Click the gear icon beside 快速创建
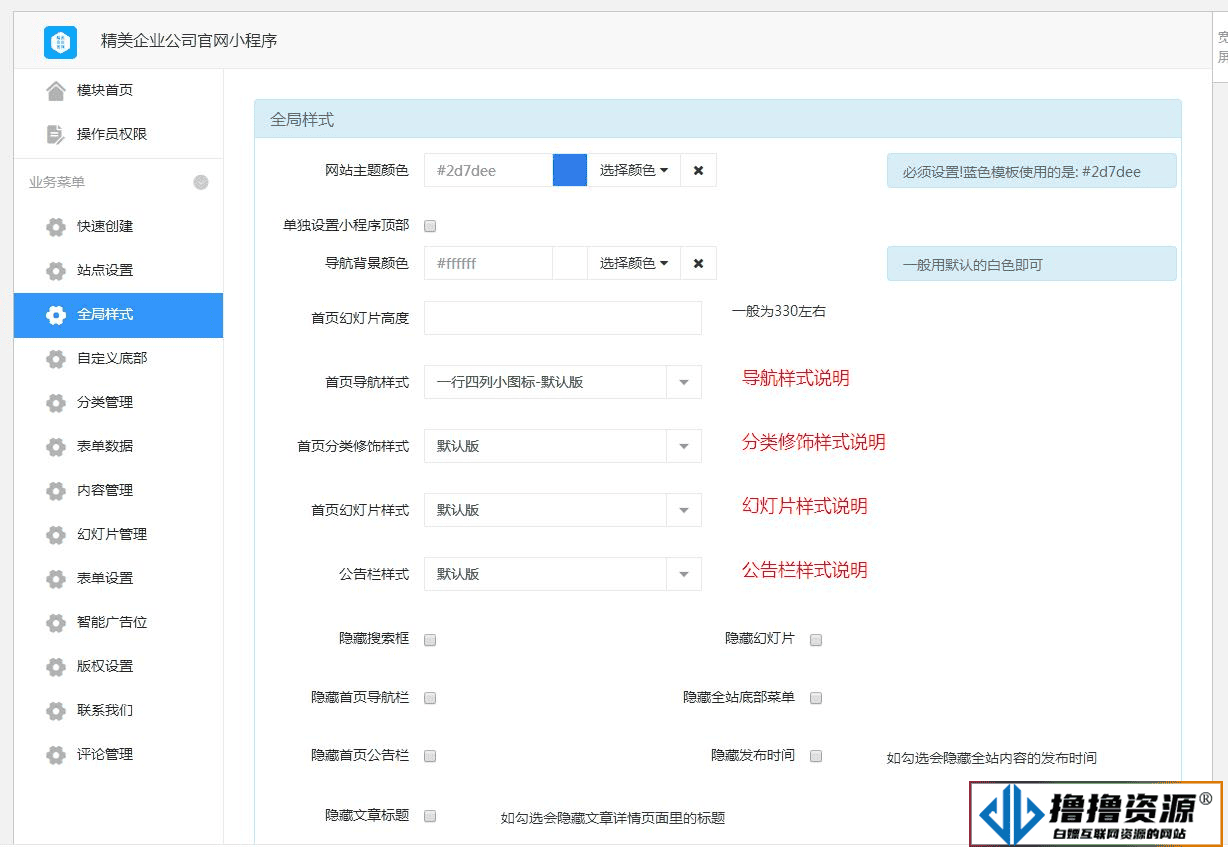Image resolution: width=1228 pixels, height=847 pixels. click(x=56, y=226)
